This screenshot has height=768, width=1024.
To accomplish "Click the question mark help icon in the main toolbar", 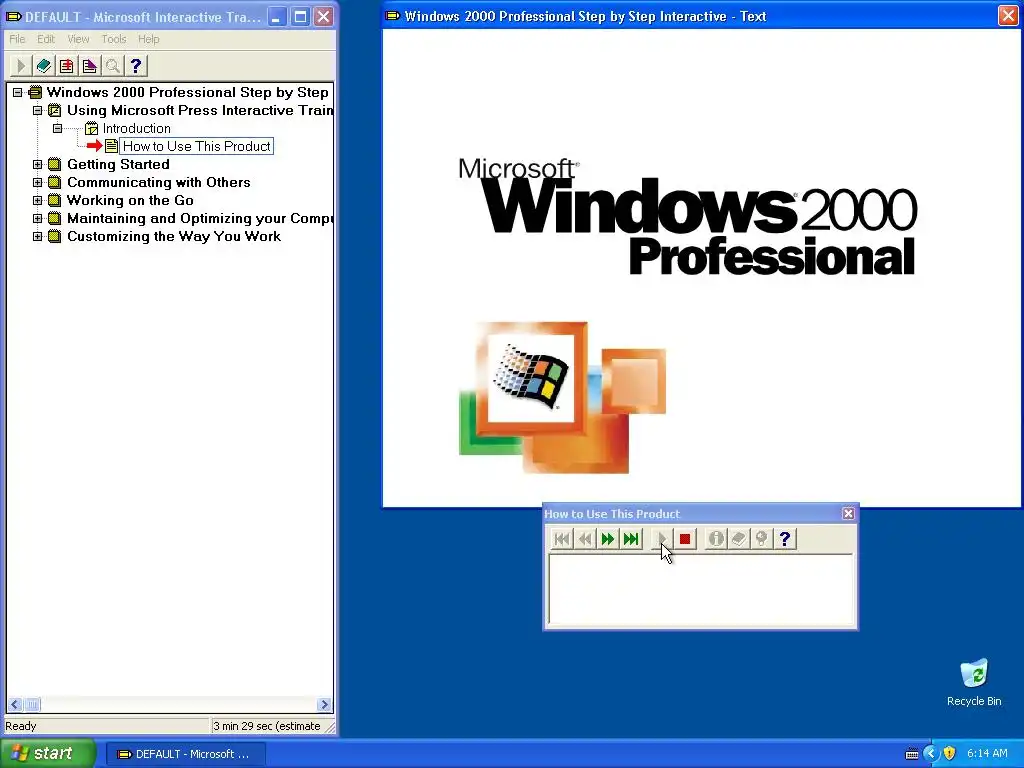I will pyautogui.click(x=136, y=66).
